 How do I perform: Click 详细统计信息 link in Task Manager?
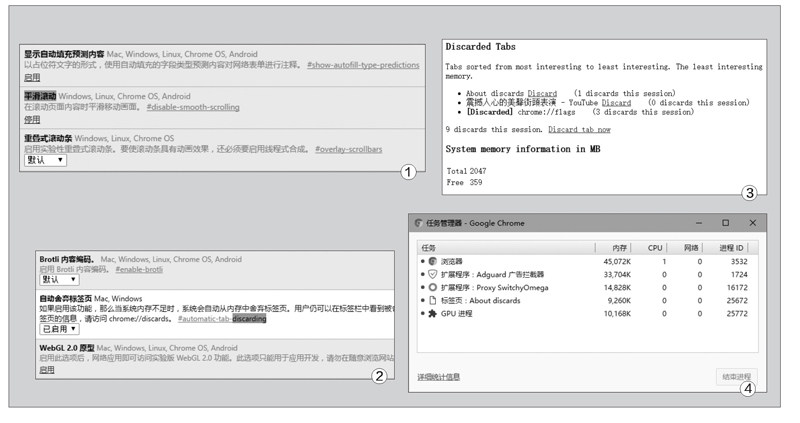(x=438, y=377)
